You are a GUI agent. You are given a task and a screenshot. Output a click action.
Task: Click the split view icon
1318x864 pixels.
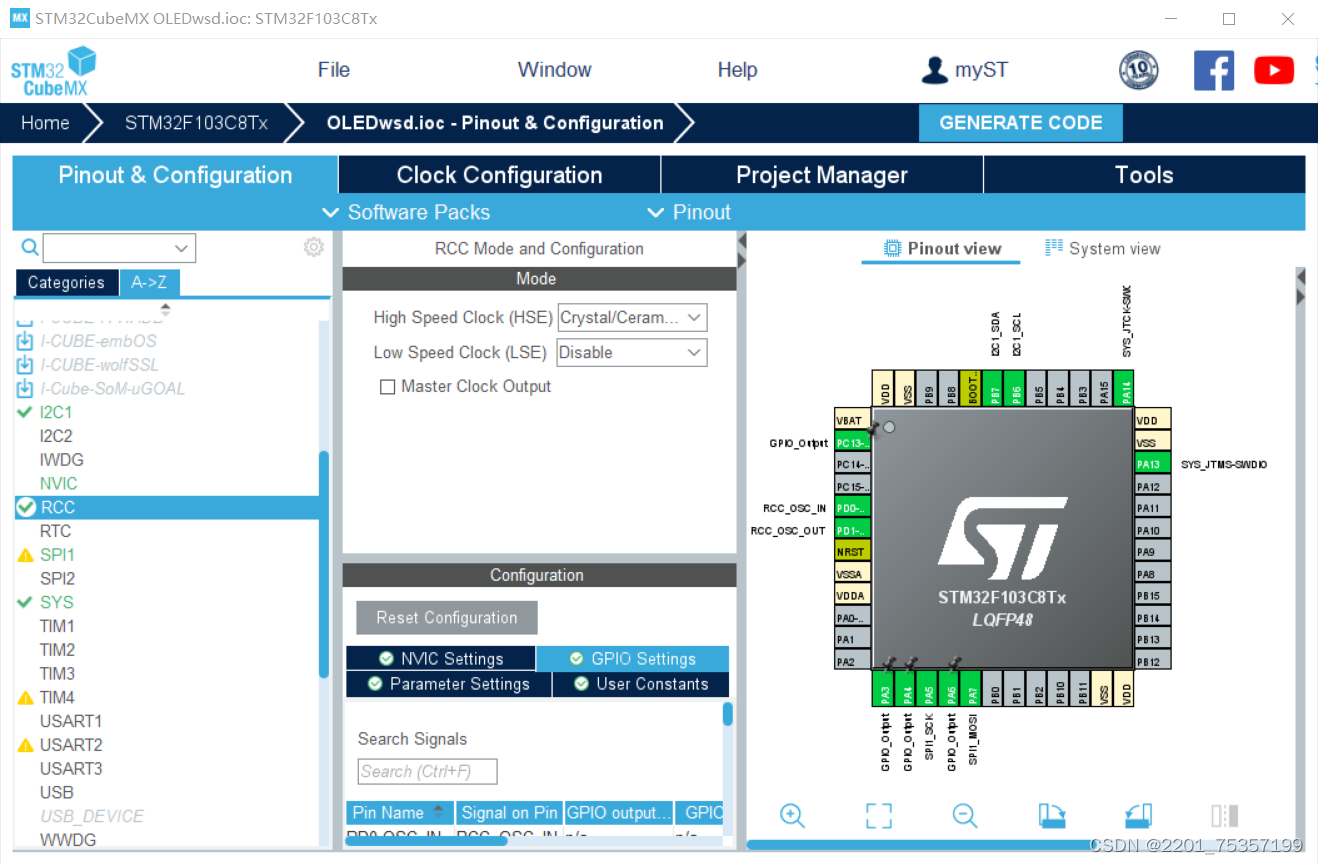tap(1225, 815)
